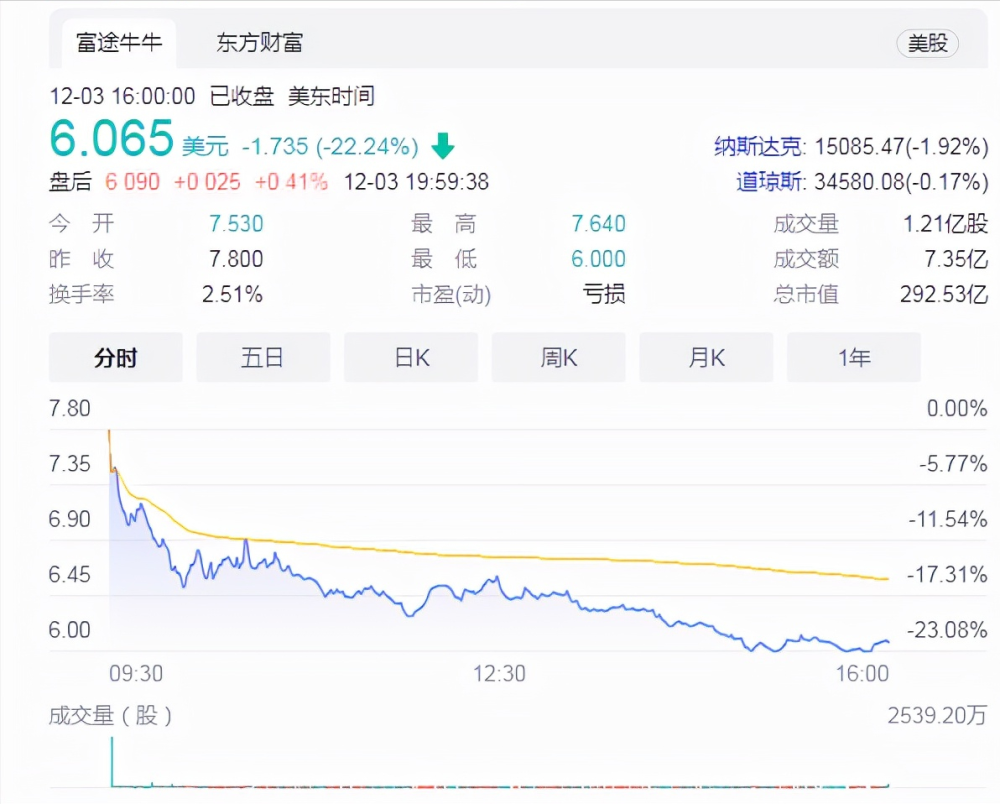The width and height of the screenshot is (1000, 804).
Task: Select the change text -1.735 (-22.24%)
Action: pos(330,147)
